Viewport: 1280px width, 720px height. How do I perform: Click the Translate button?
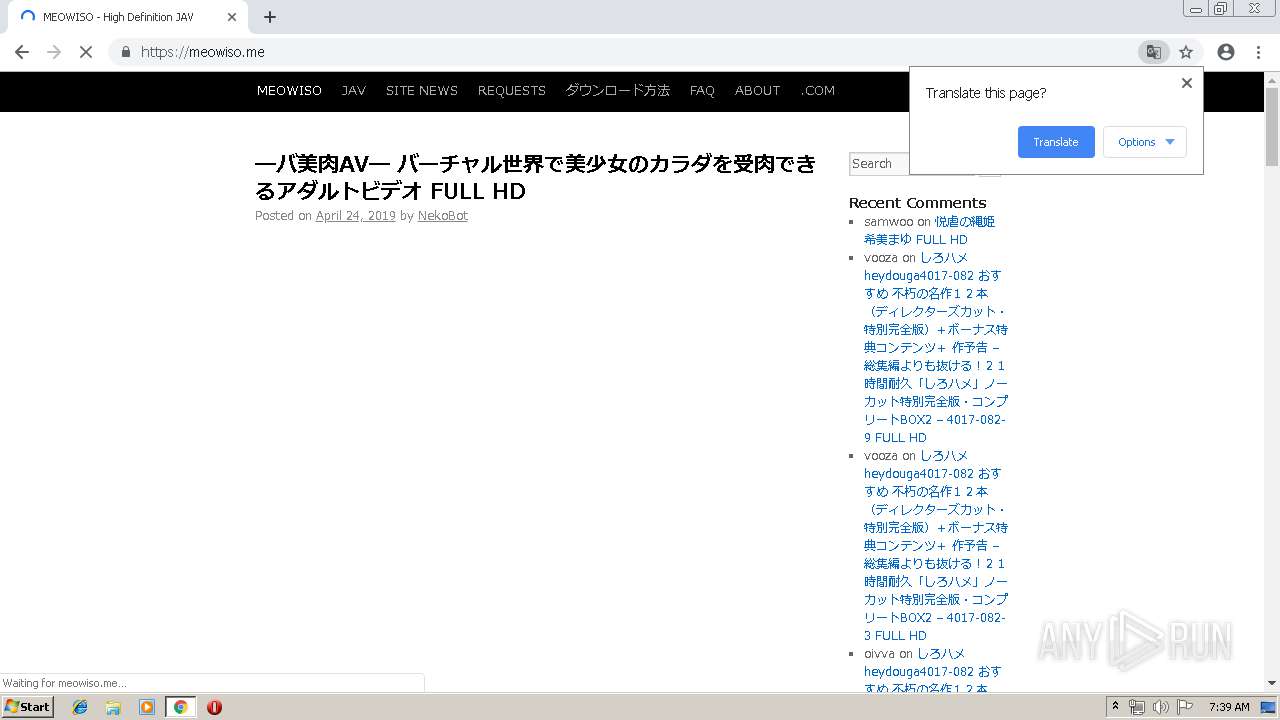pos(1056,142)
